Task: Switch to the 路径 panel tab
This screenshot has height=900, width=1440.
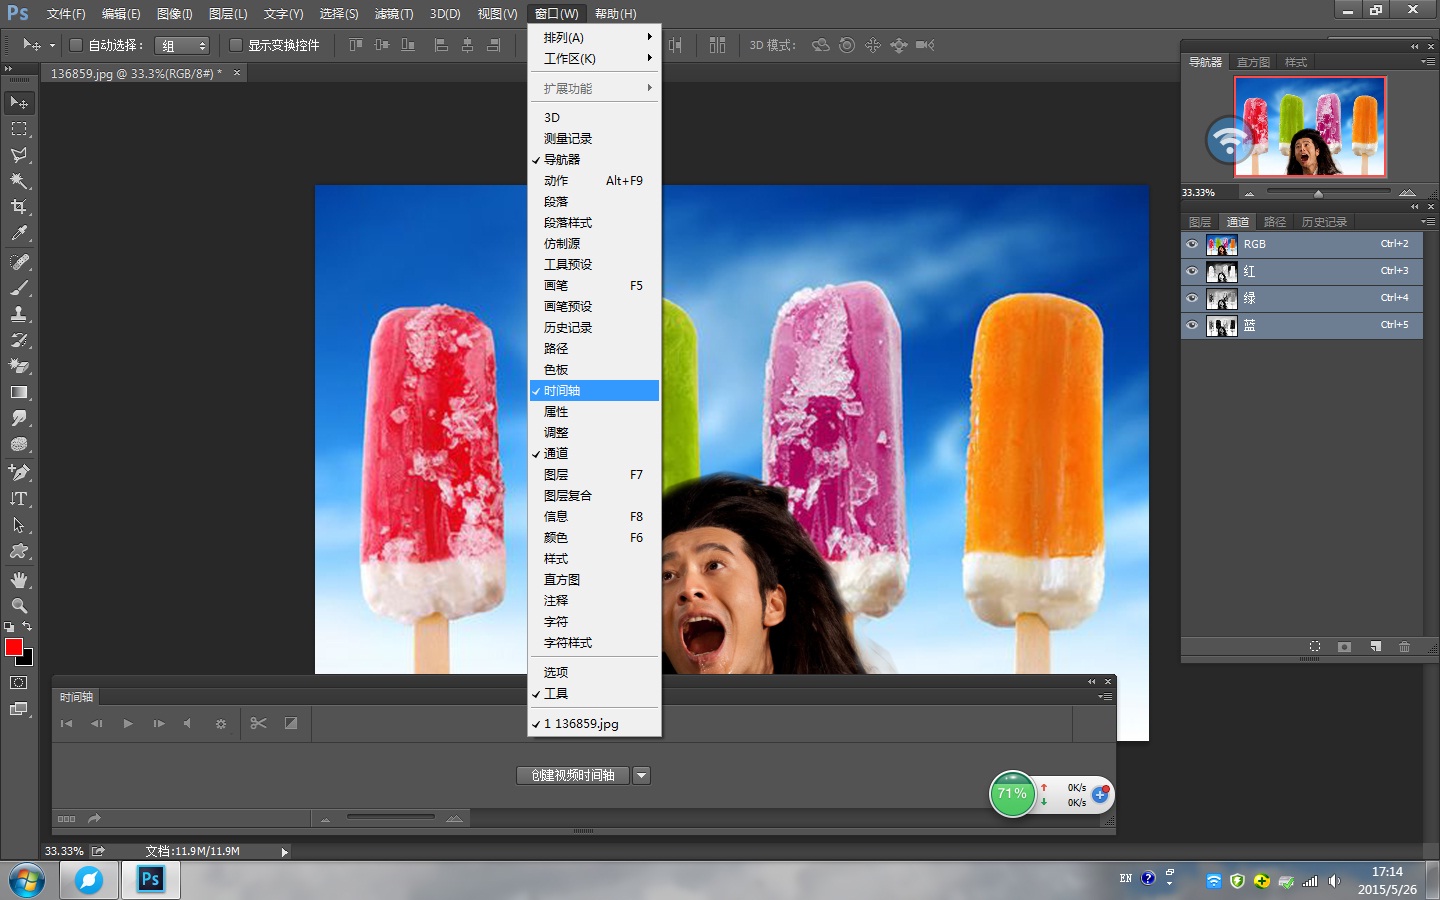Action: tap(1275, 222)
